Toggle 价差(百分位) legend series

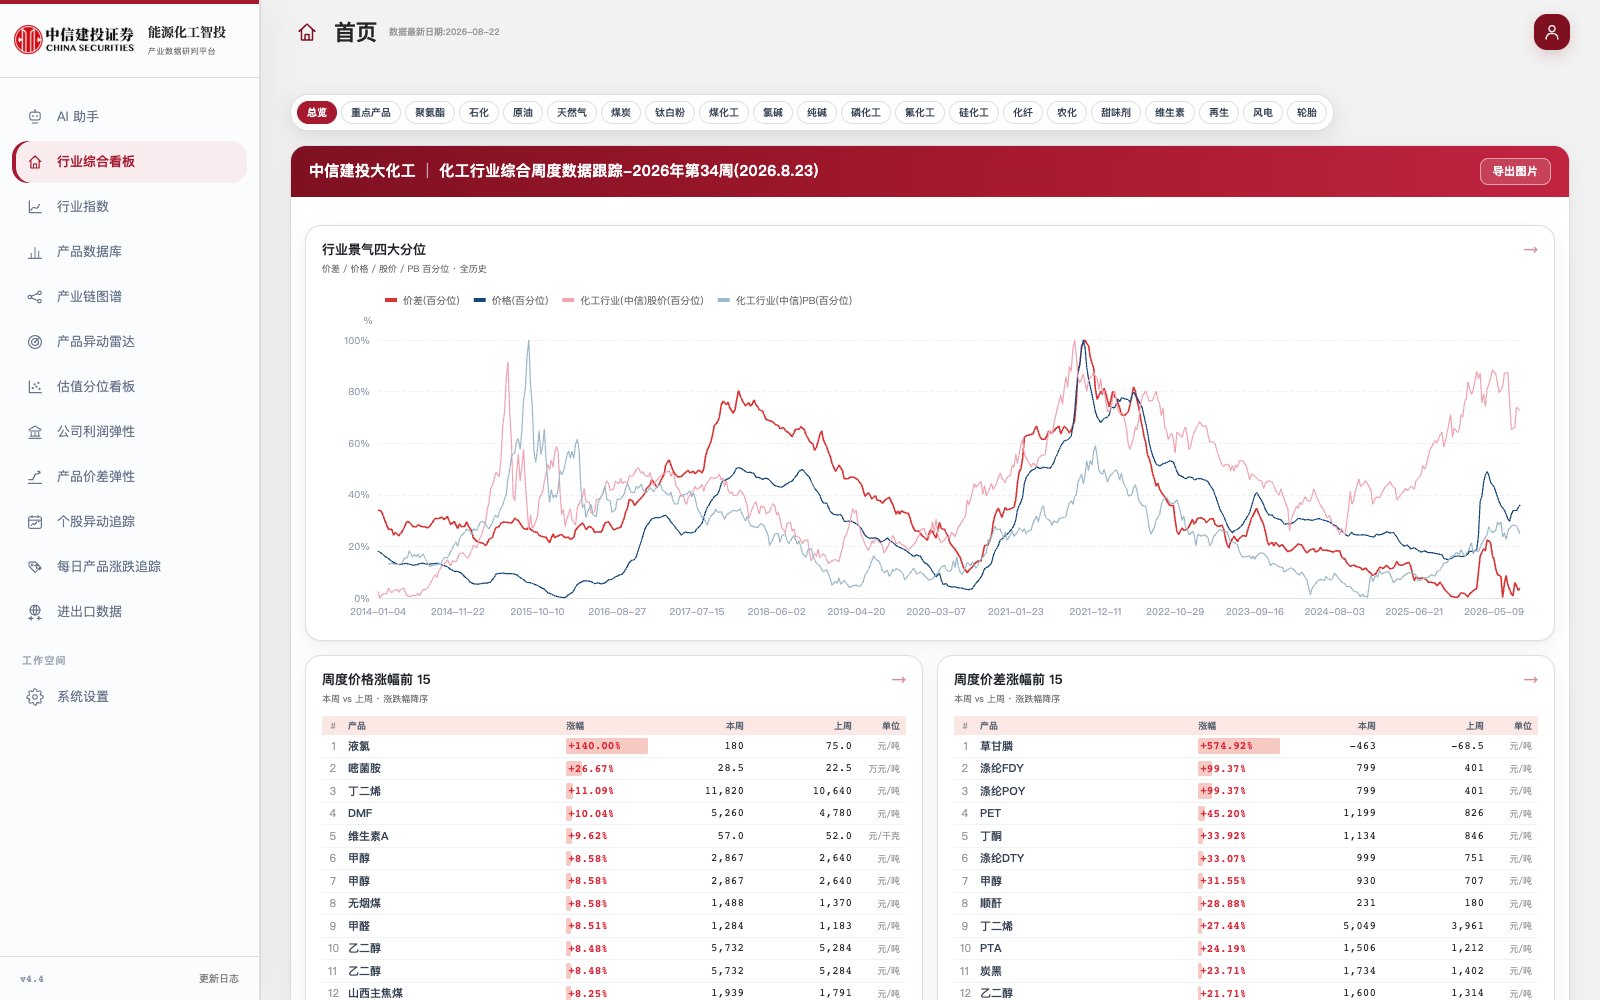(422, 300)
